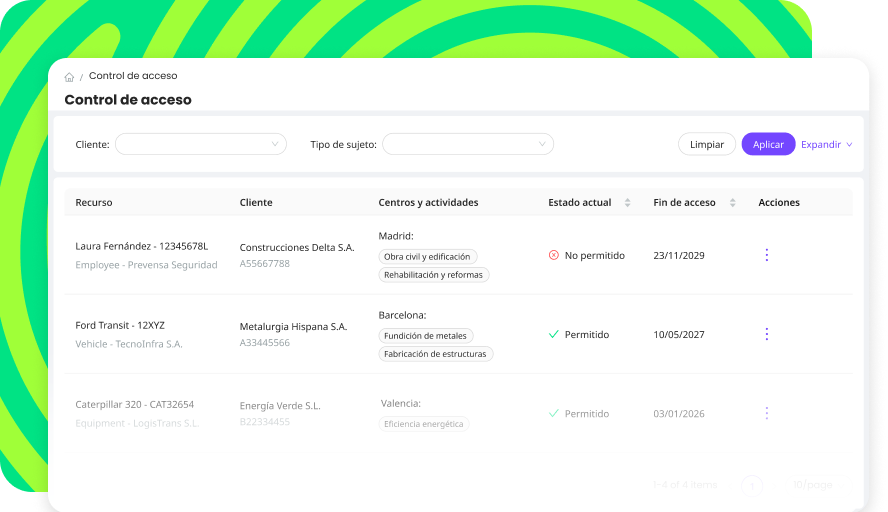Screen dimensions: 888x512
Task: Open actions menu for Laura Fernández row
Action: 767,255
